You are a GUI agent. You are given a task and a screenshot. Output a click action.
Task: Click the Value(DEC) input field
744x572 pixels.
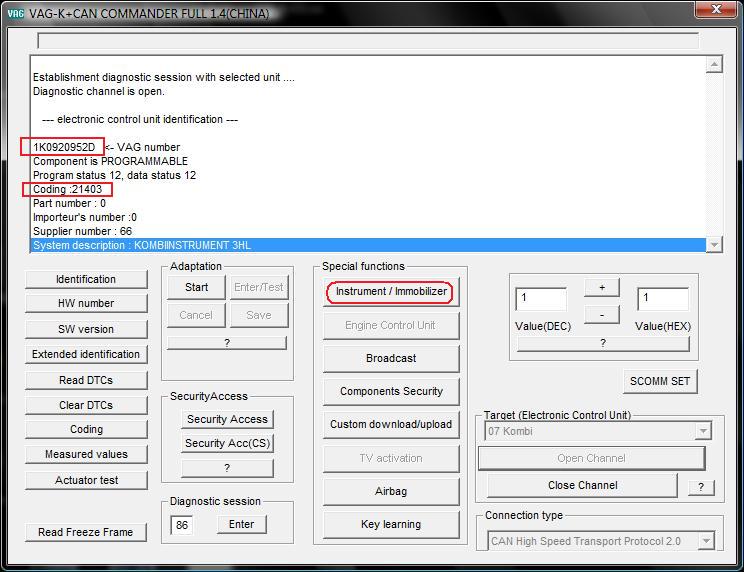pos(541,300)
